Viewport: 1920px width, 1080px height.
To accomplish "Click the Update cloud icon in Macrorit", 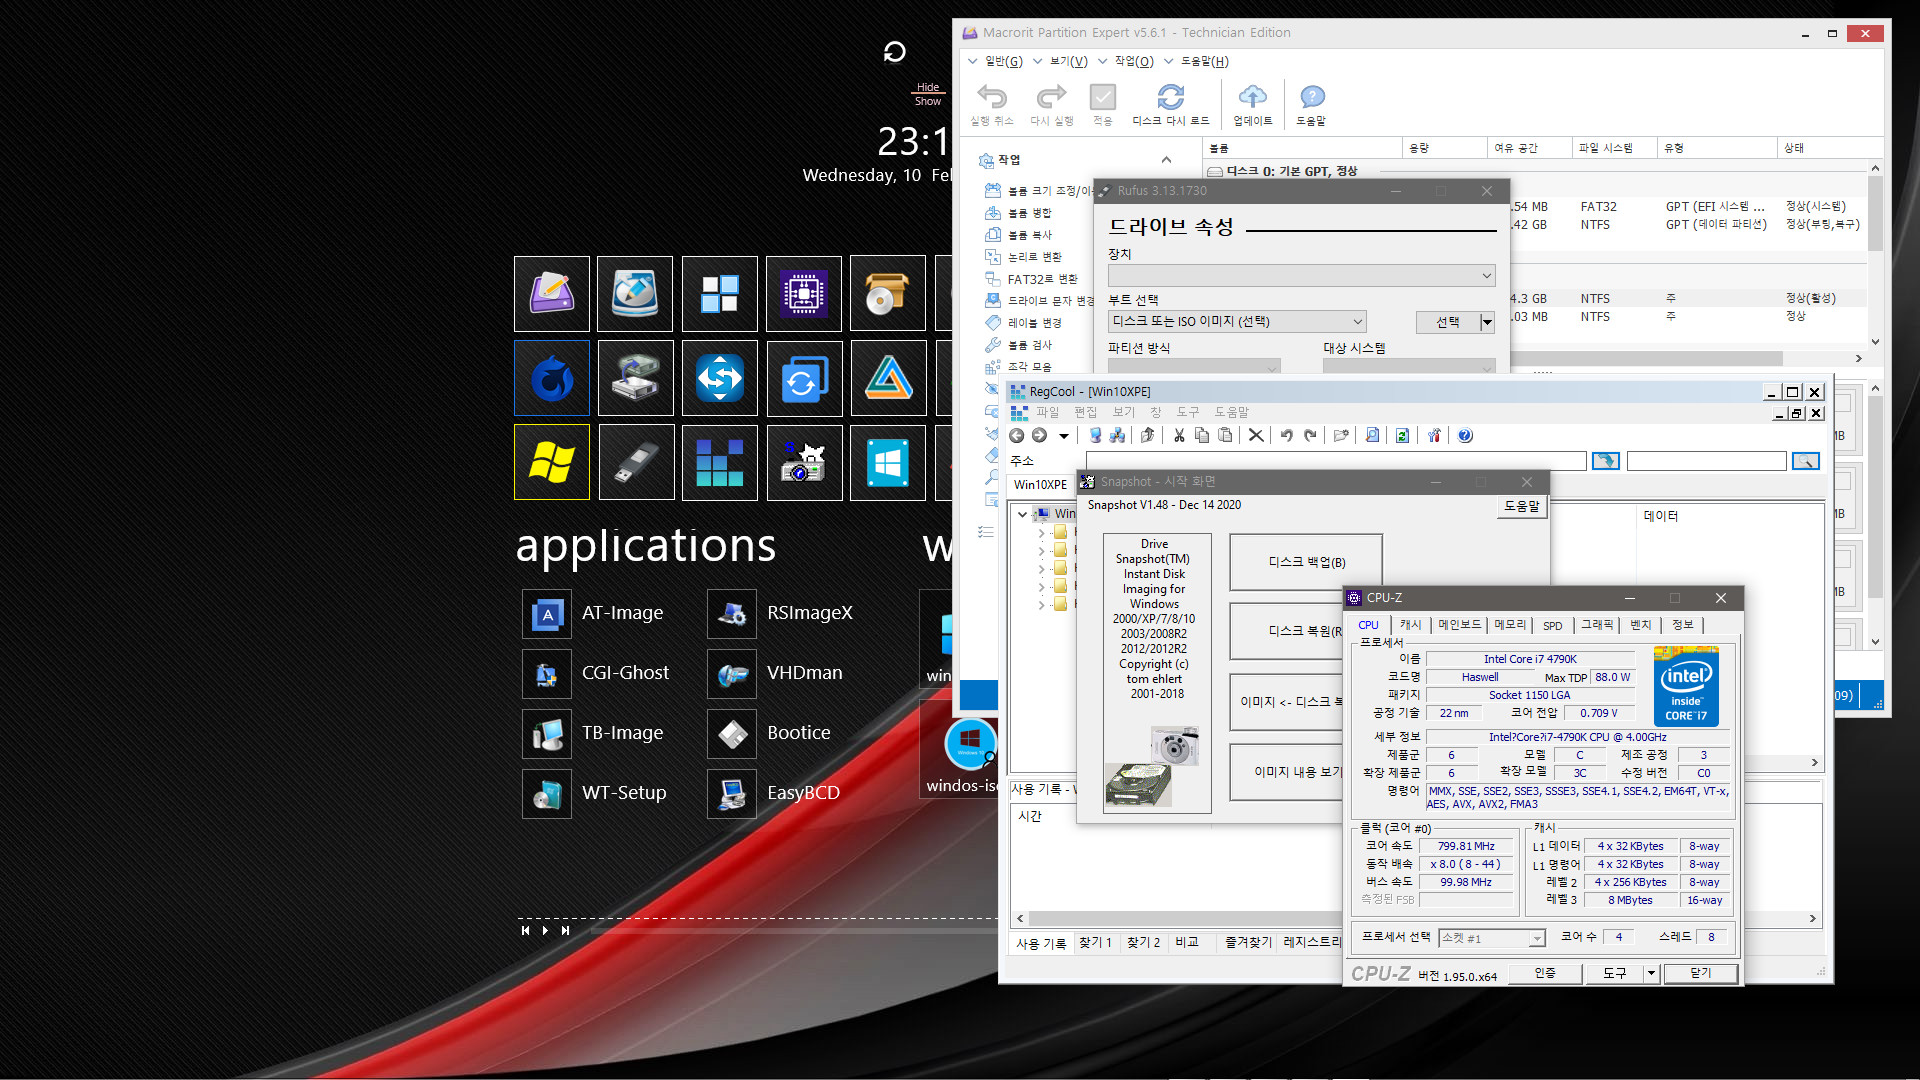I will click(1252, 97).
